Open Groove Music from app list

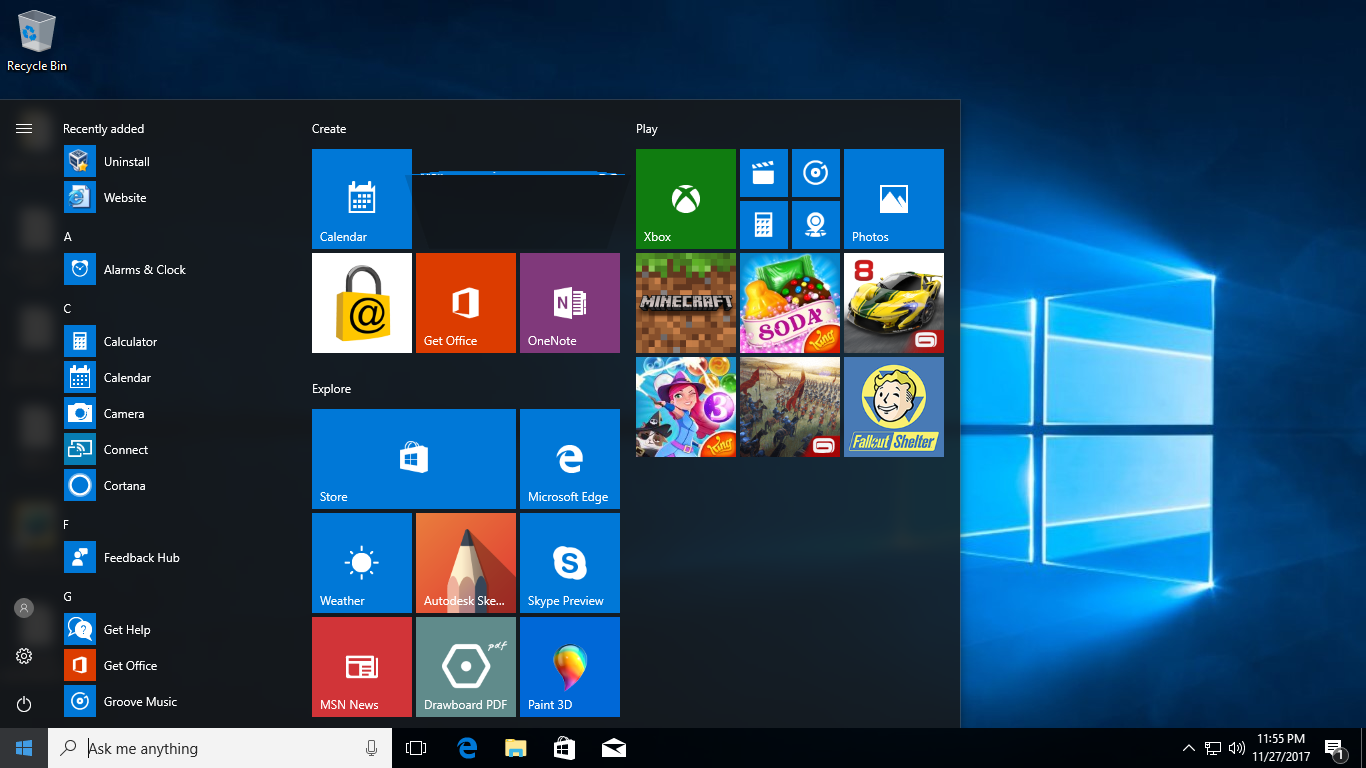pos(178,702)
